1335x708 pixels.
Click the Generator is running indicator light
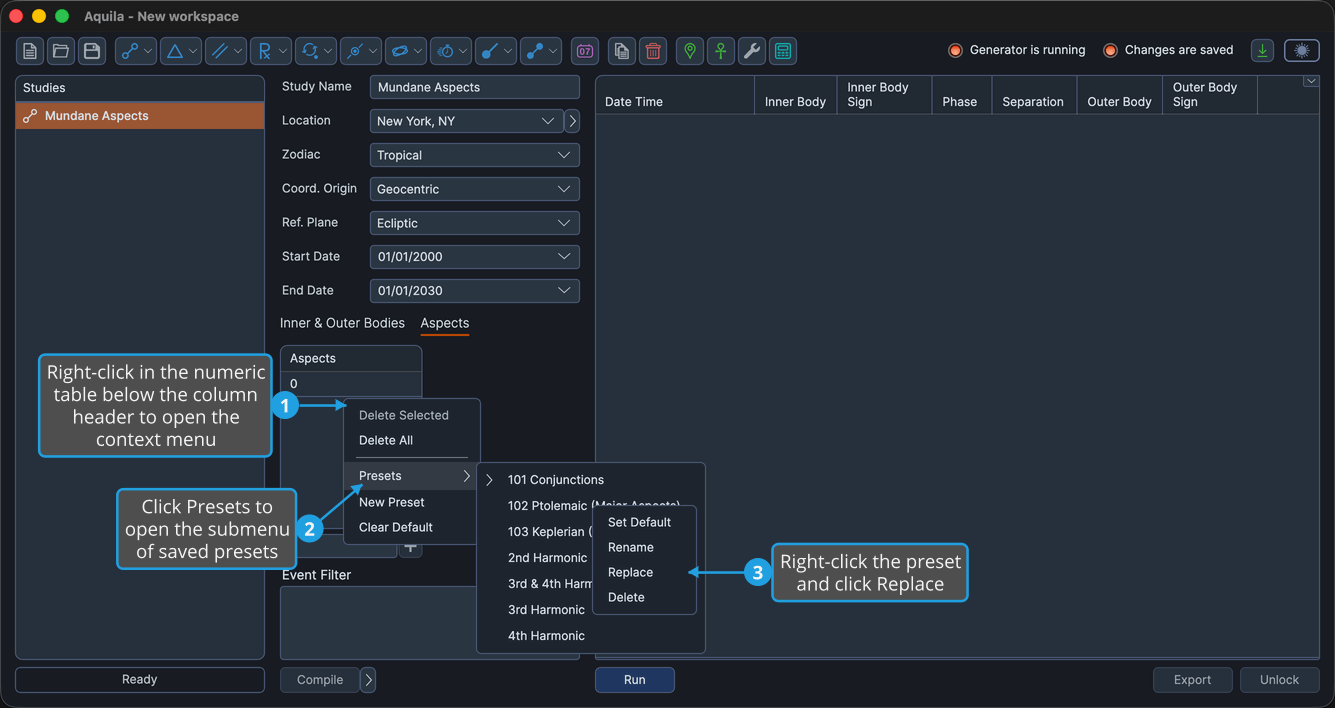click(955, 51)
